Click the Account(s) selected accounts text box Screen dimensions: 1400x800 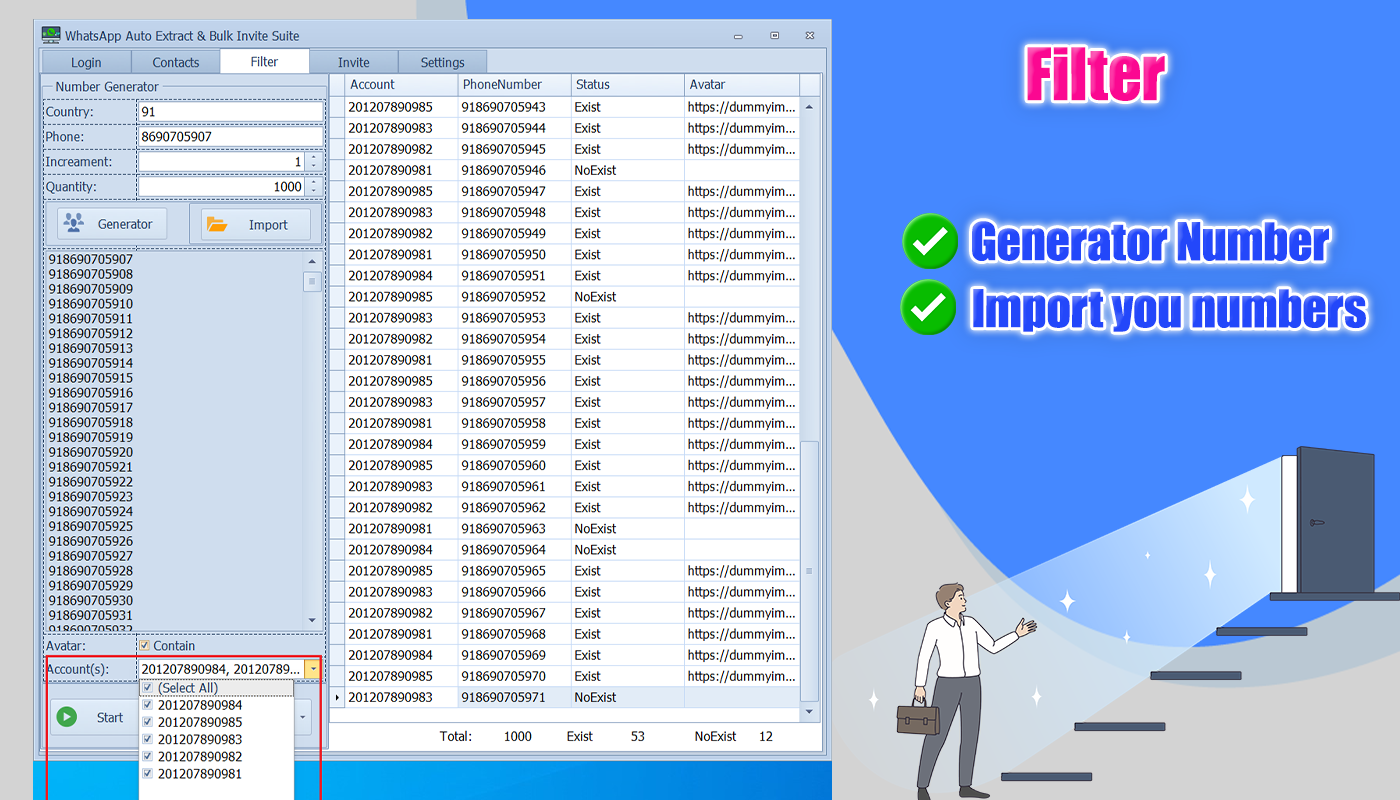[221, 669]
